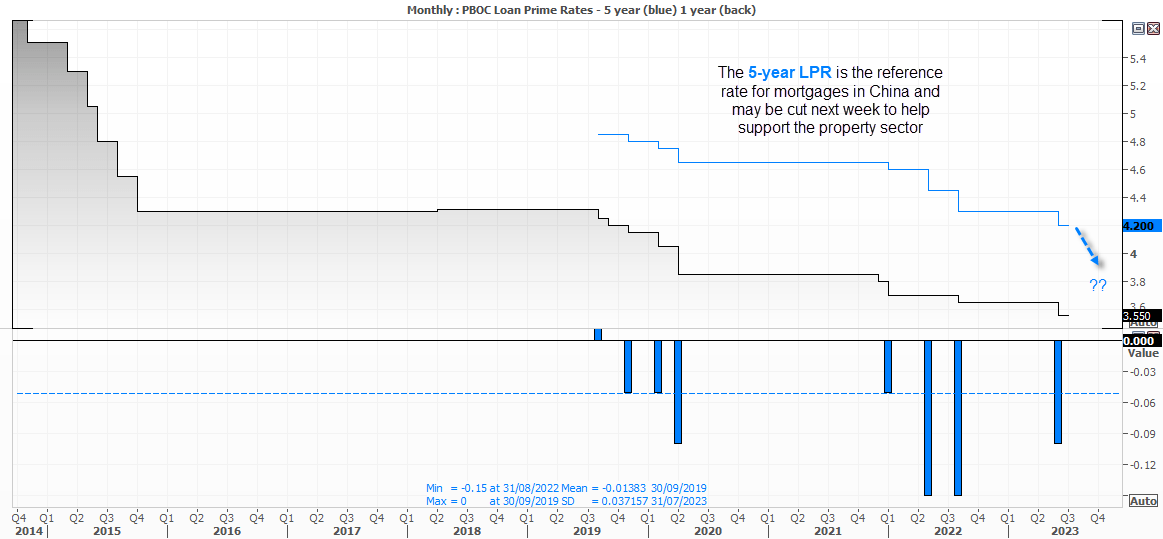
Task: Click the 2020 year label
Action: coord(708,532)
